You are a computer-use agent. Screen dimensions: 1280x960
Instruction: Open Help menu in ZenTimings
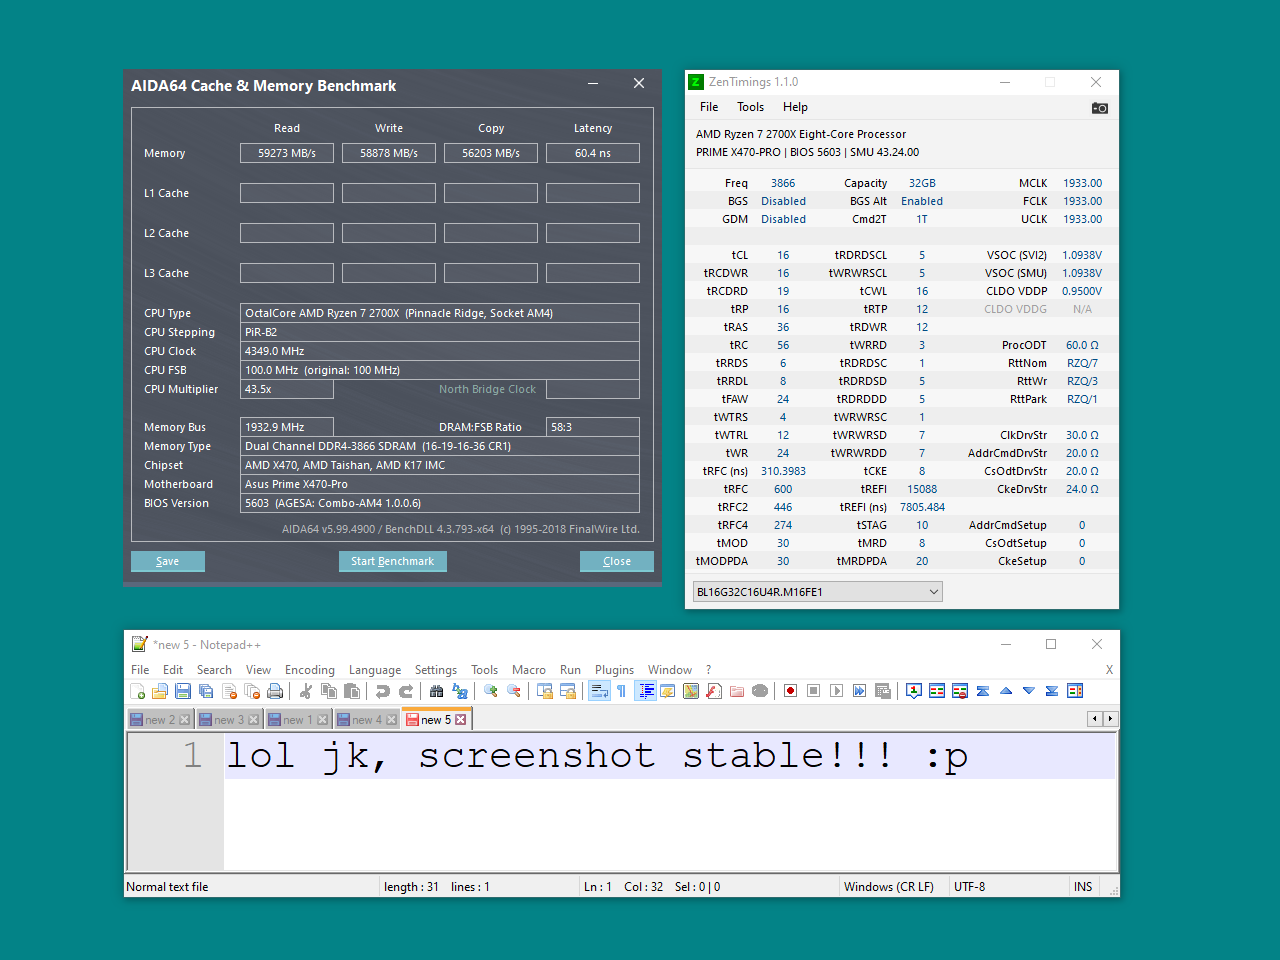point(795,107)
